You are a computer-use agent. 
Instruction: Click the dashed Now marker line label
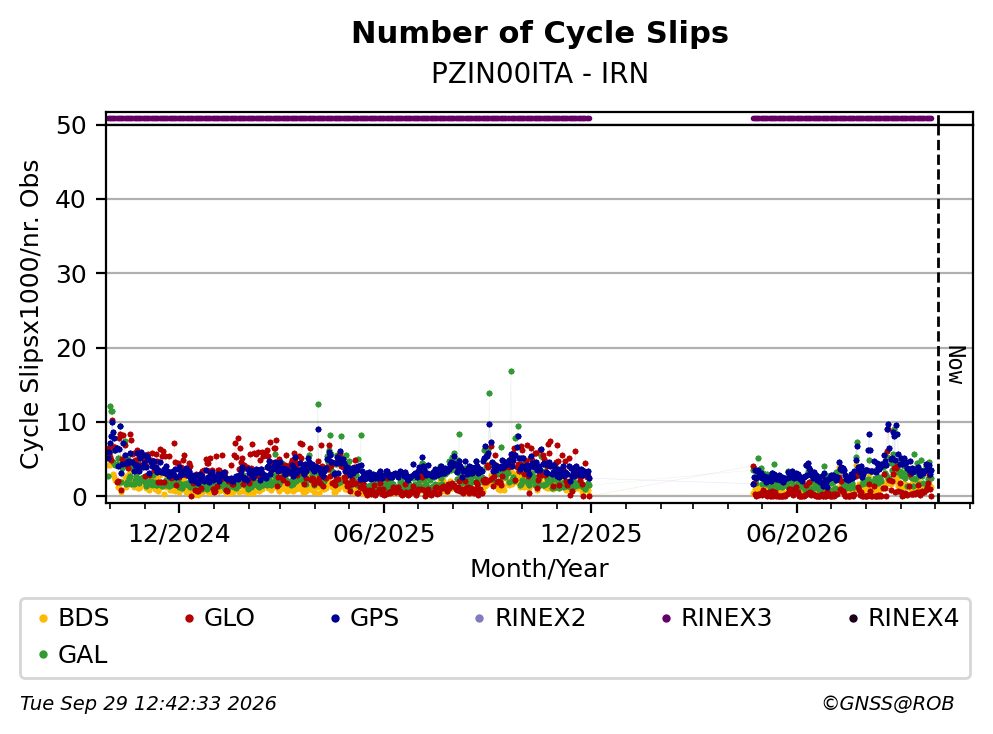tap(956, 365)
